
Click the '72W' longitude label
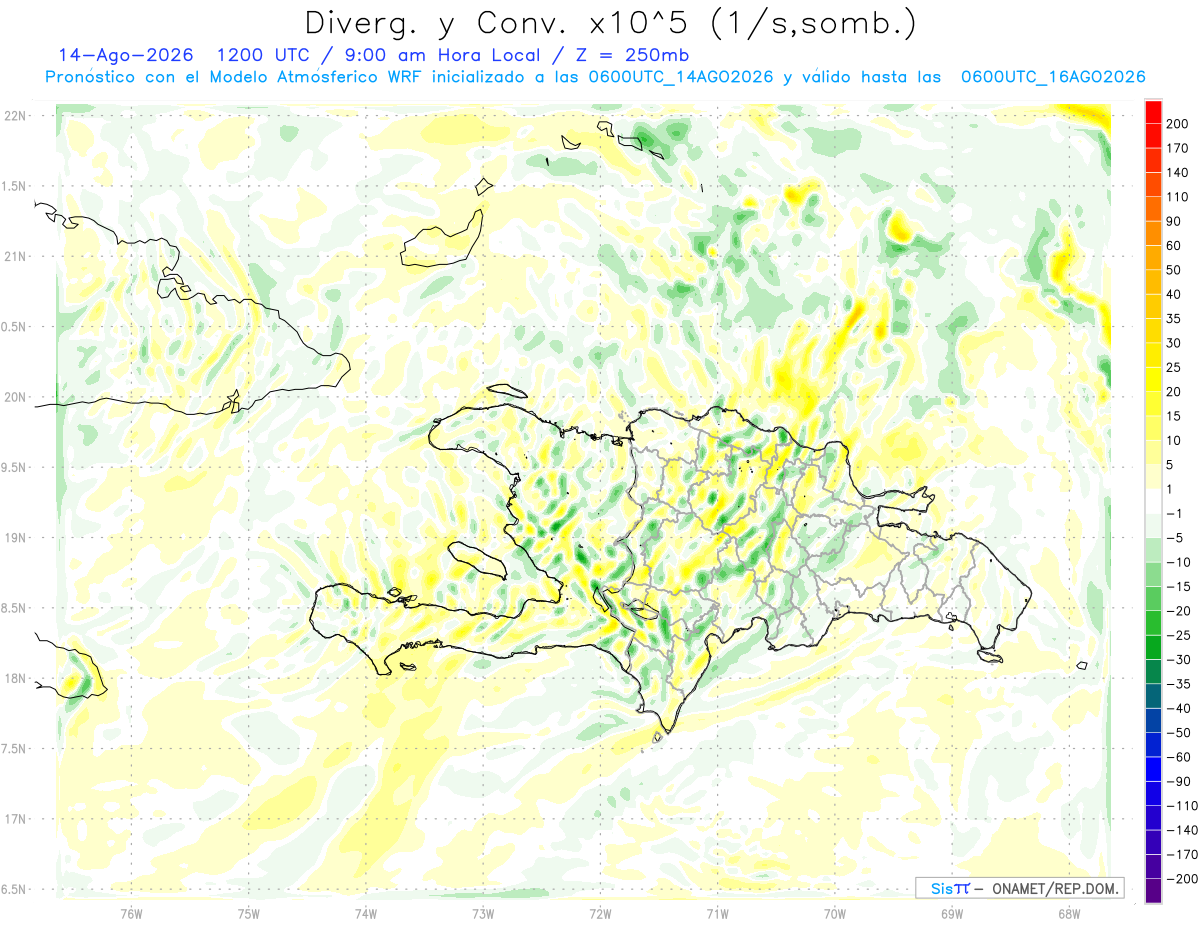click(x=600, y=914)
